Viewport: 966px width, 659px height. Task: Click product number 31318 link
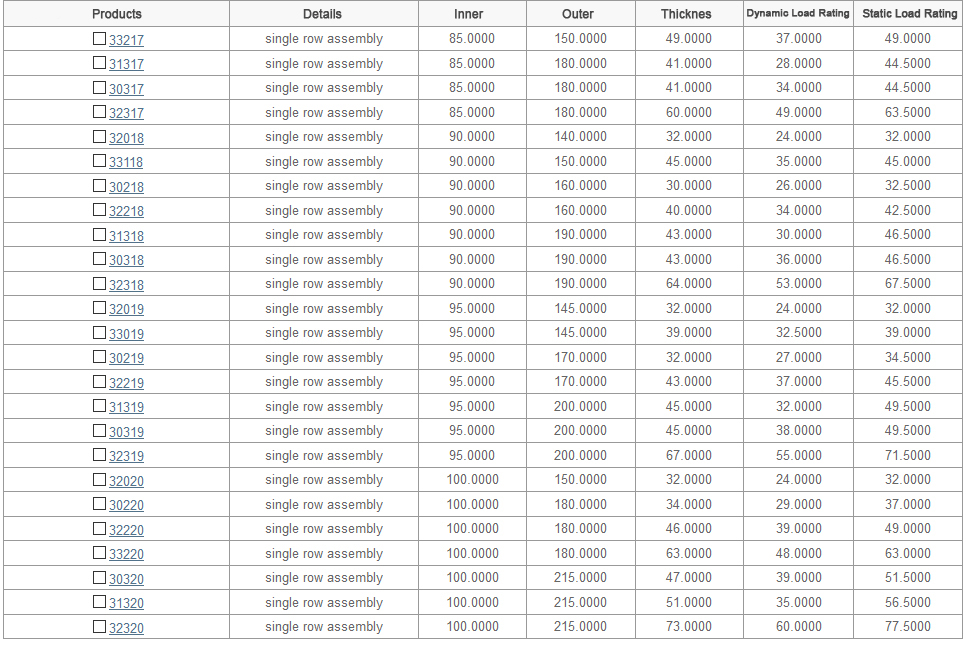click(x=126, y=236)
